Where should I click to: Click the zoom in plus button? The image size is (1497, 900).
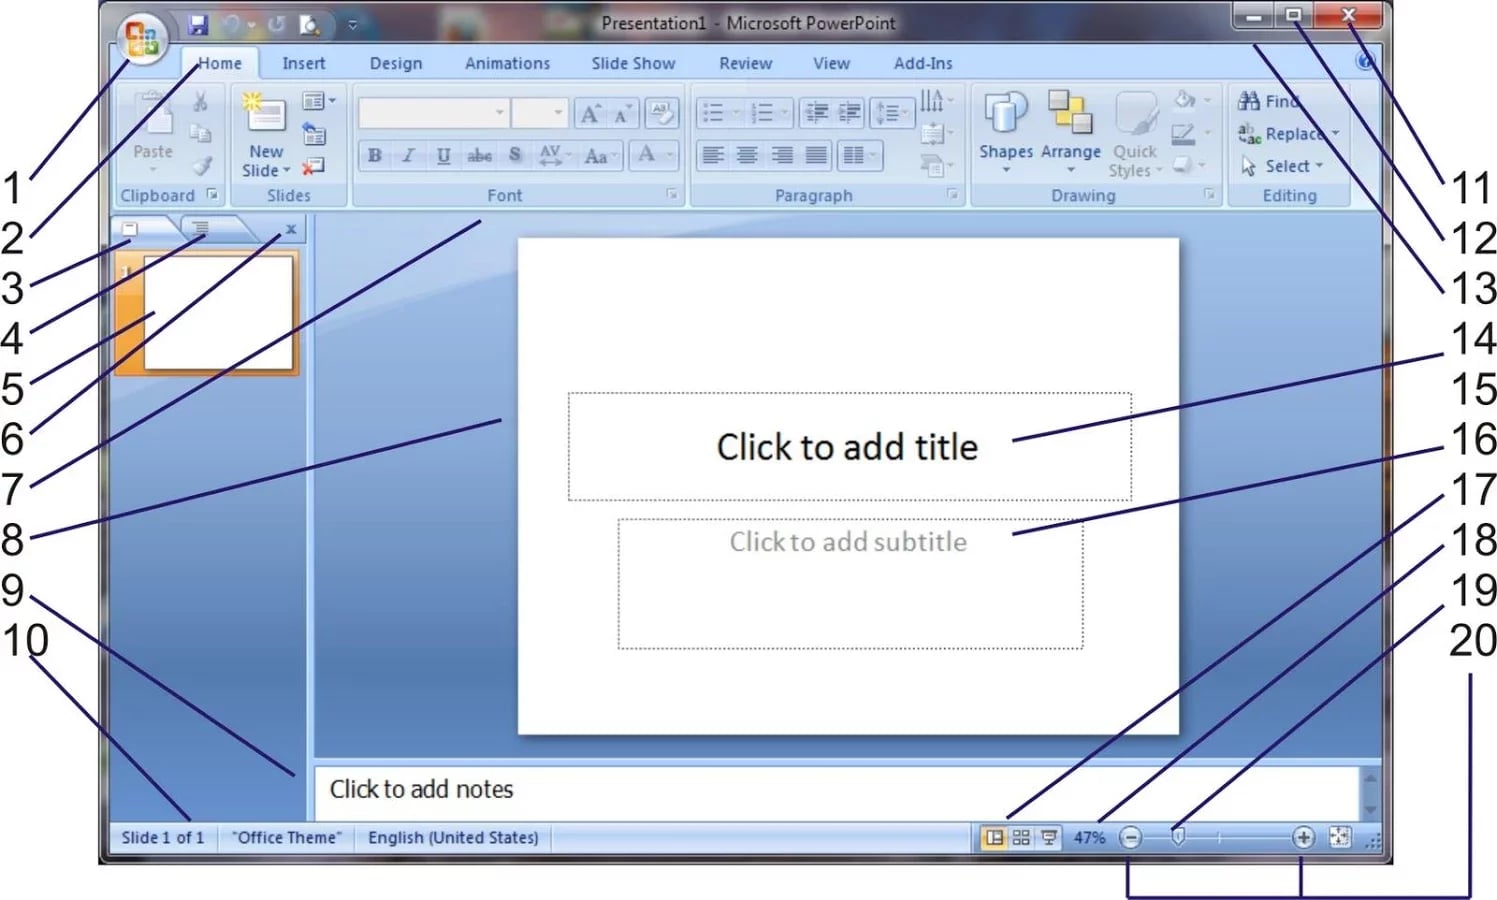1303,837
